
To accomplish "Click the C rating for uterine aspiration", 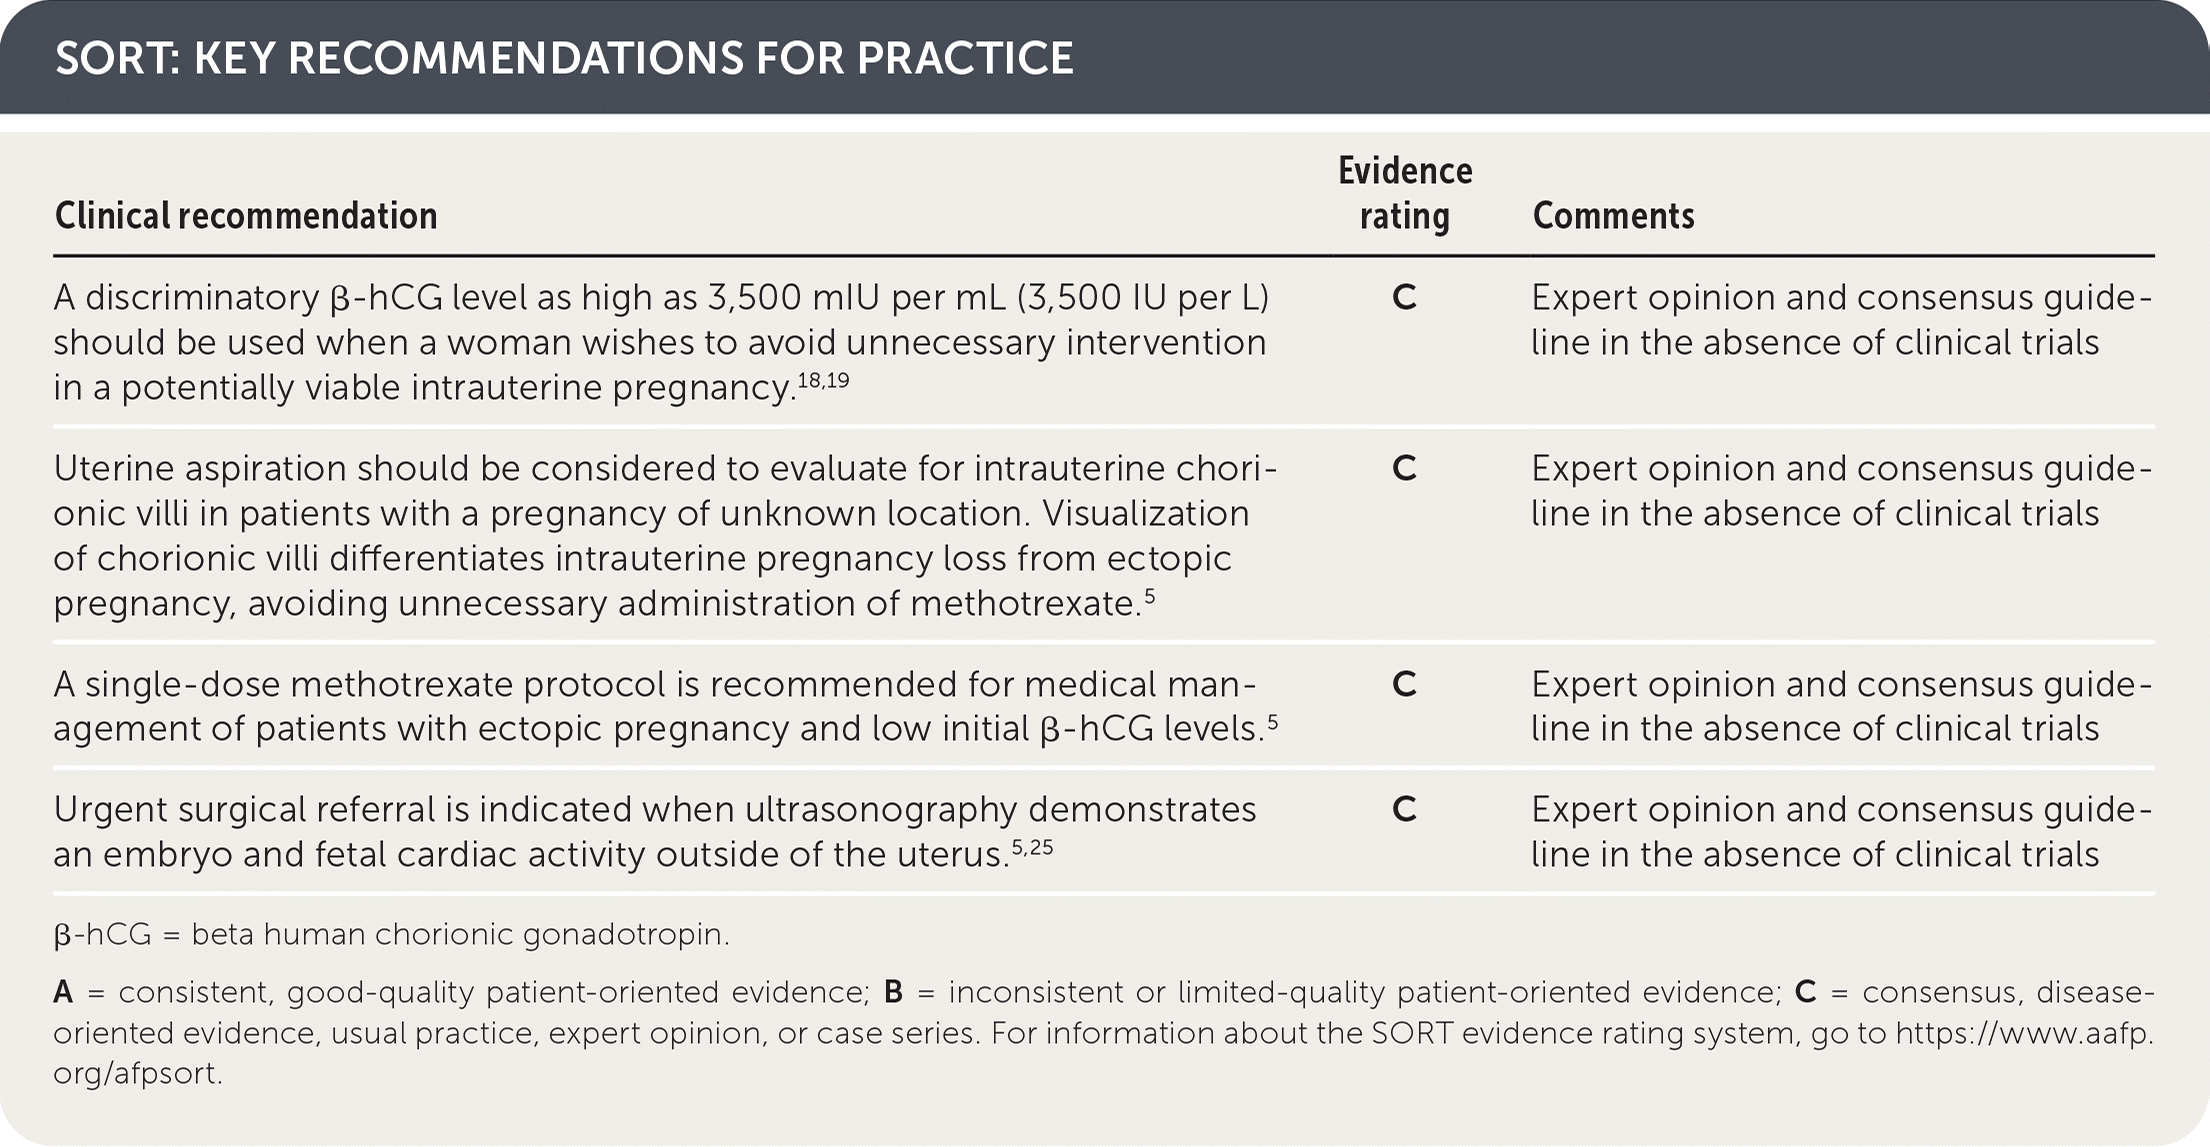I will (x=1404, y=468).
